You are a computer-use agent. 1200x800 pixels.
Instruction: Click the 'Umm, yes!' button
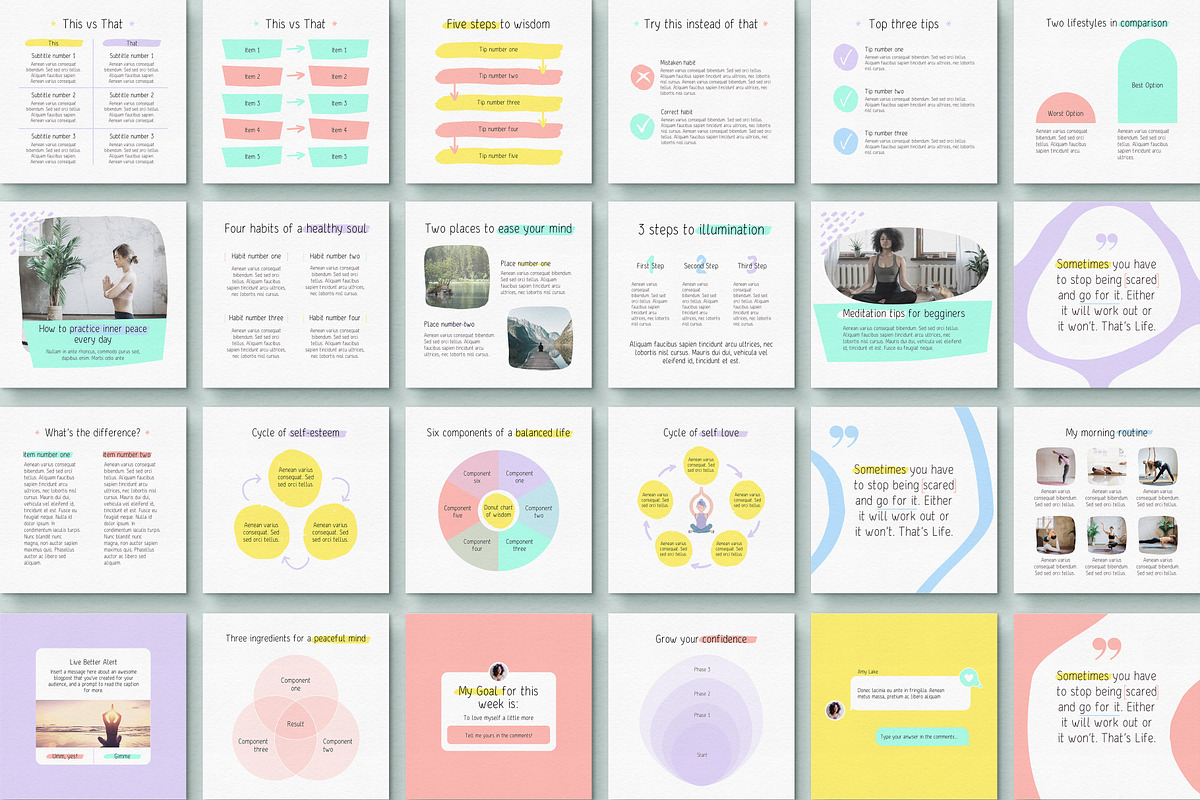(x=65, y=756)
